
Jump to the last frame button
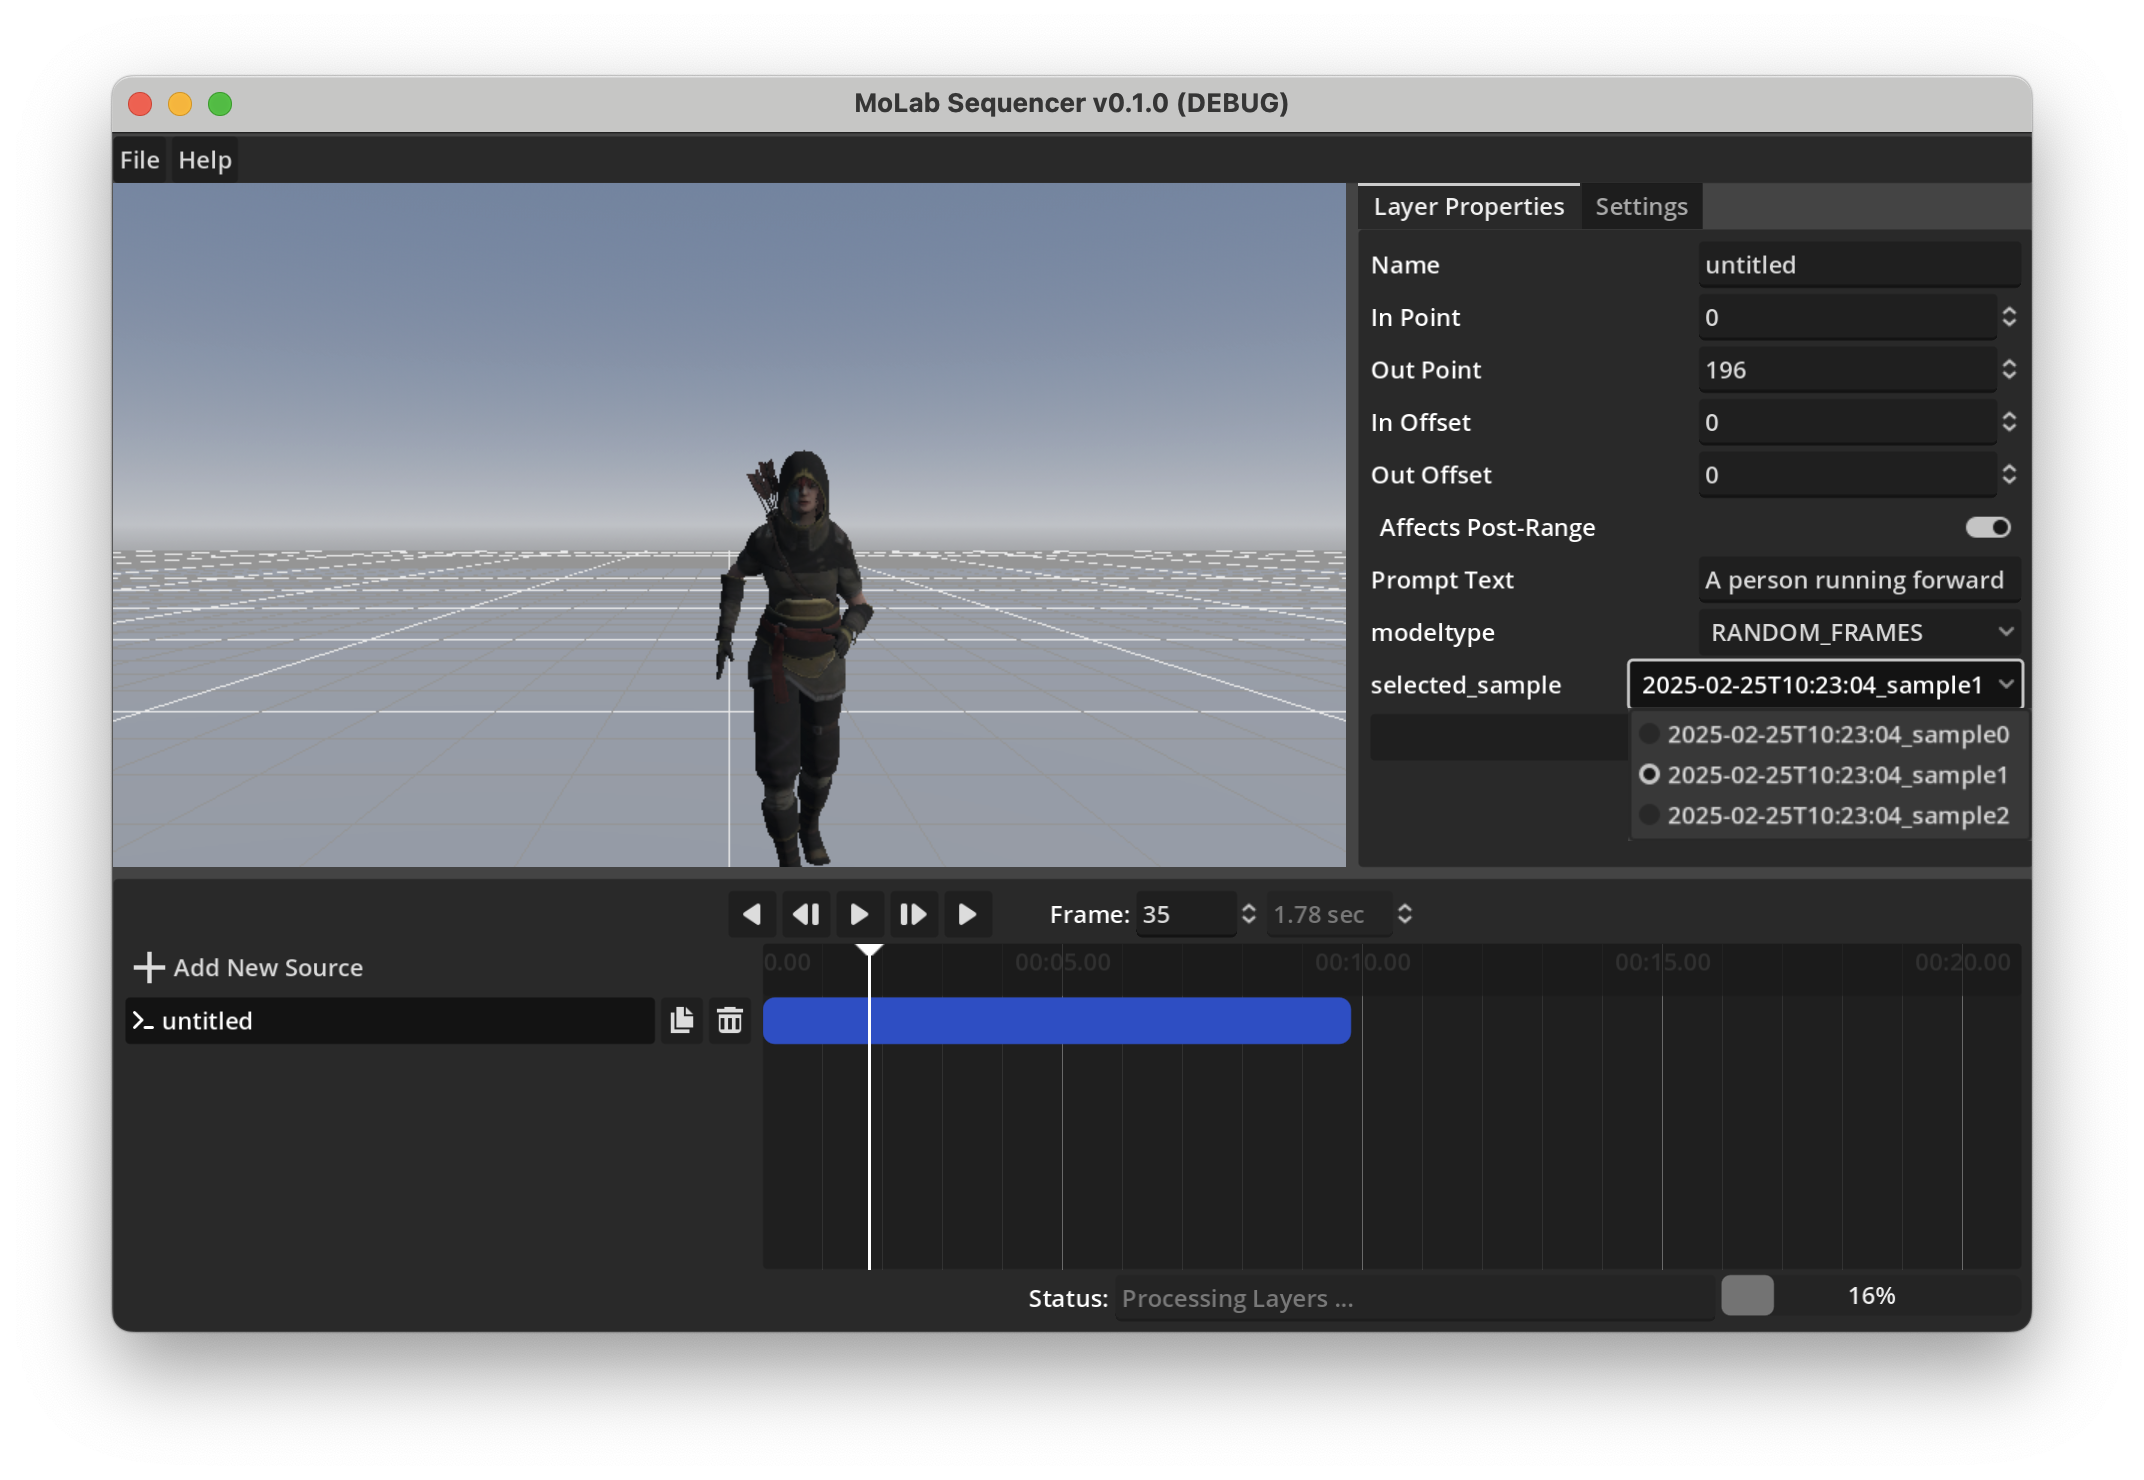[967, 914]
